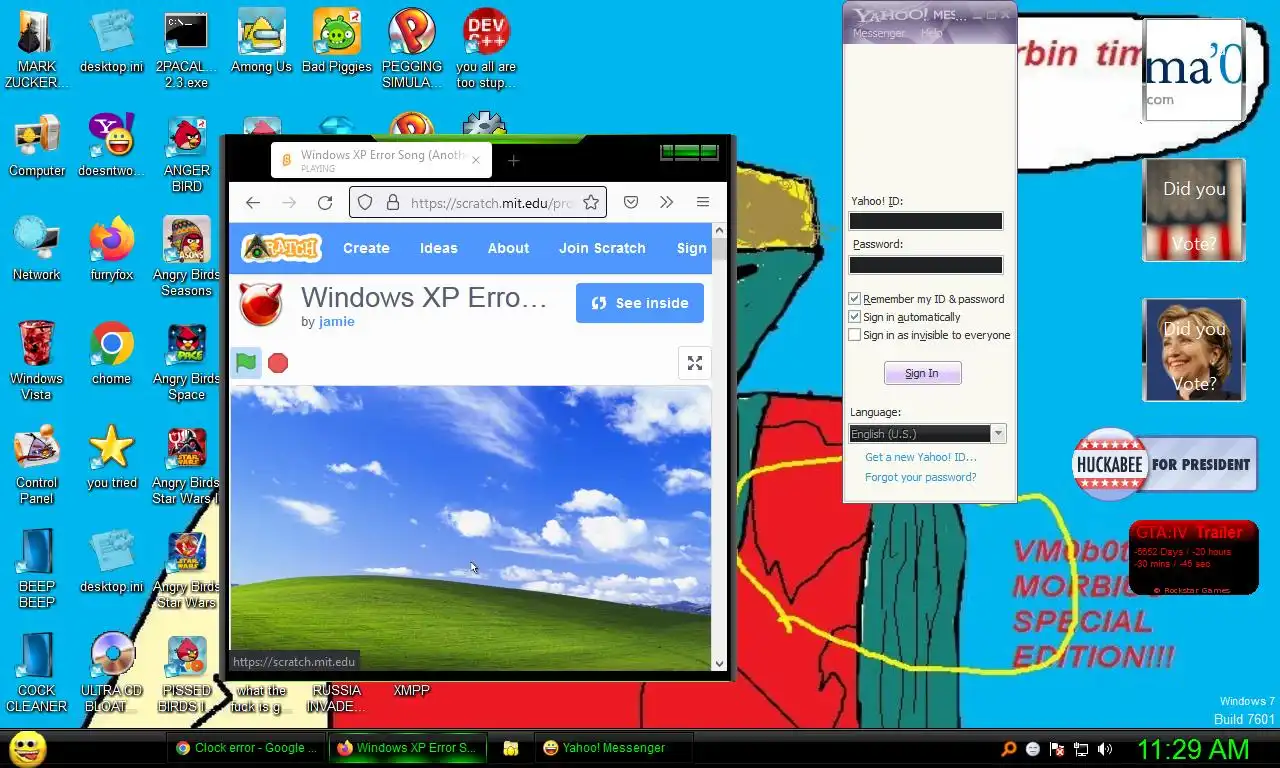Screen dimensions: 1280x768
Task: Open Create in the Scratch navigation bar
Action: coord(366,248)
